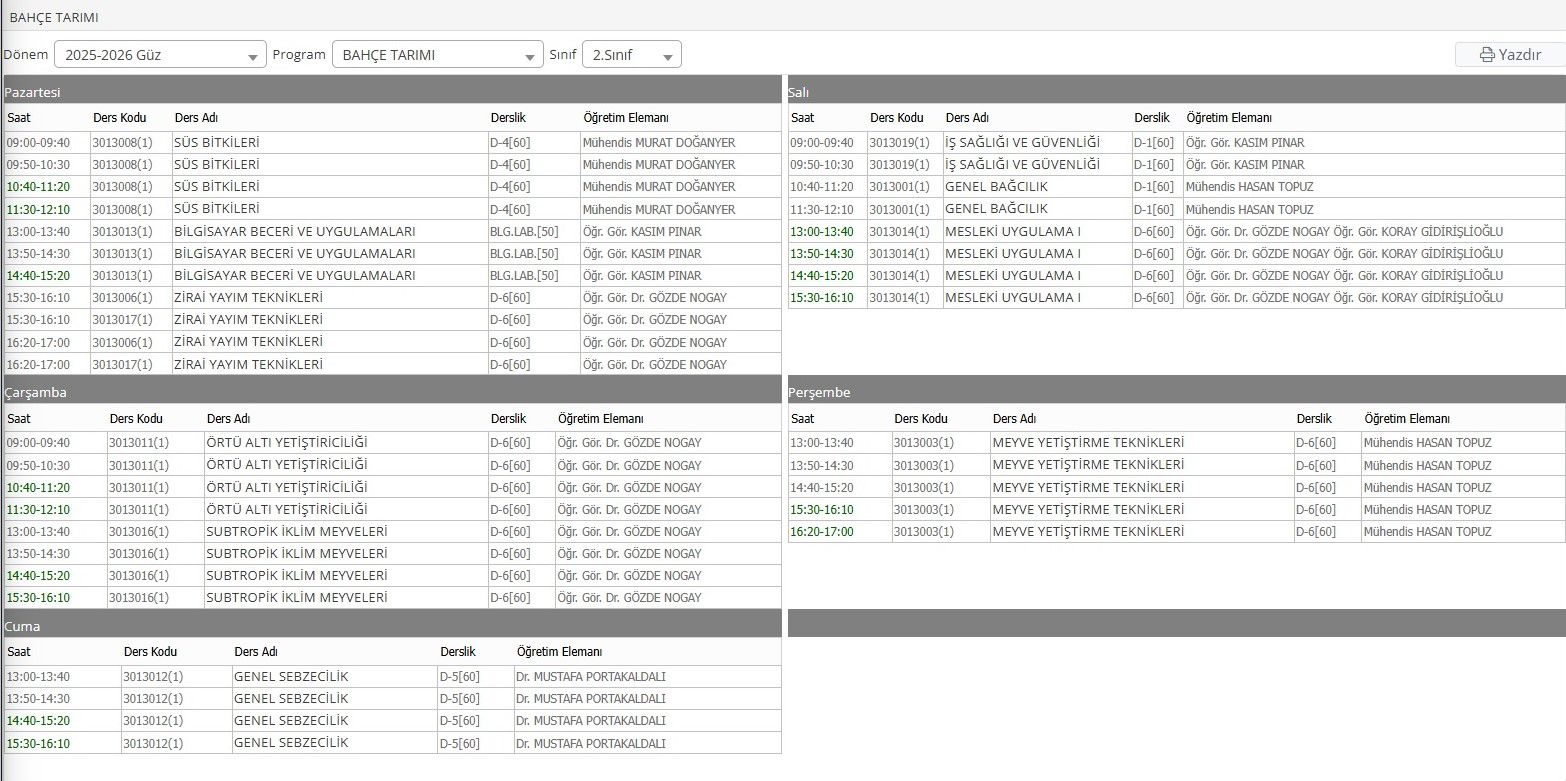Select the 2025-2026 Güz period field
The width and height of the screenshot is (1566, 781).
pyautogui.click(x=160, y=55)
